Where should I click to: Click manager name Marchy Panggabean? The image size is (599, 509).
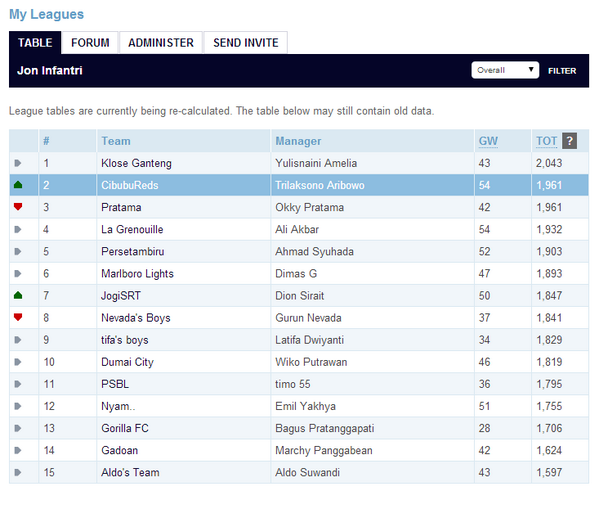click(x=324, y=451)
